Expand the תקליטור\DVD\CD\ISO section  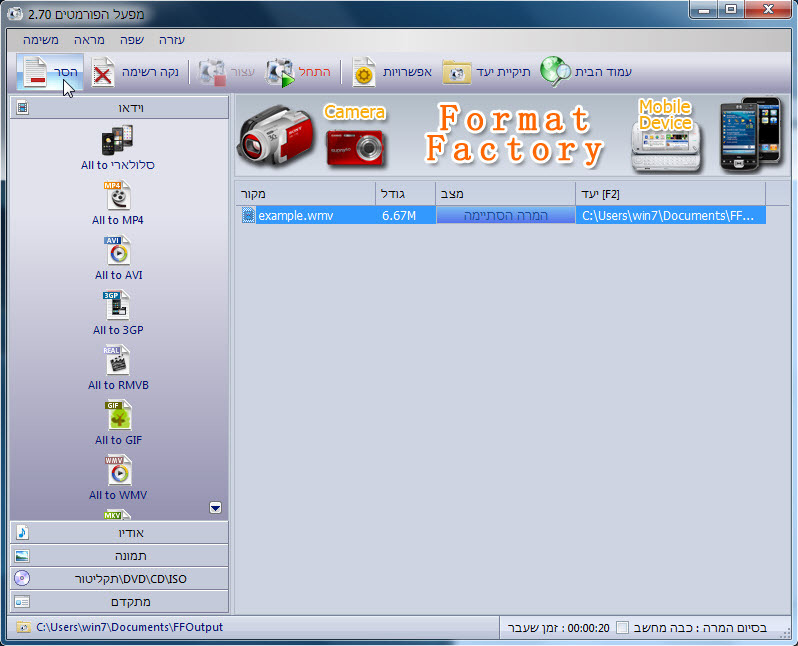tap(119, 579)
